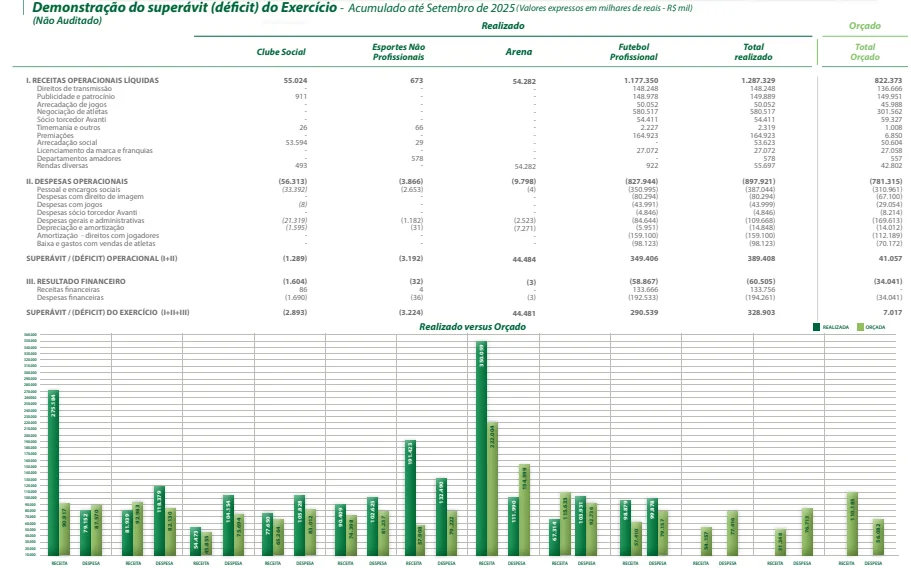
Task: Click the light green ORÇADA legend swatch
Action: pyautogui.click(x=859, y=326)
